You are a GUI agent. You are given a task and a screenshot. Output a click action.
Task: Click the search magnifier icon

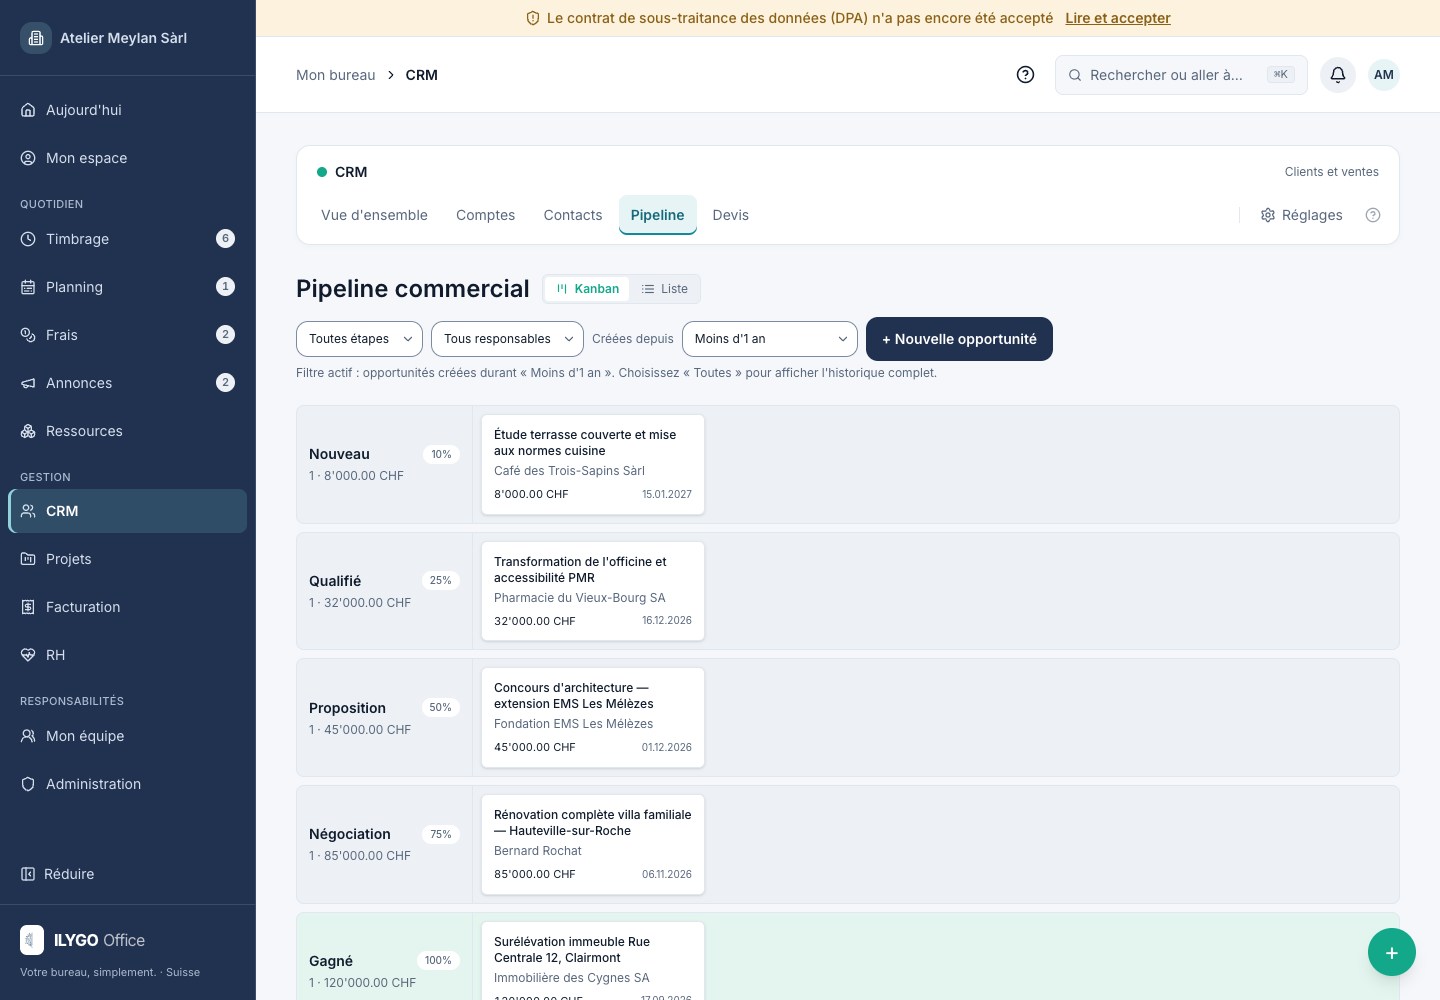click(1075, 75)
